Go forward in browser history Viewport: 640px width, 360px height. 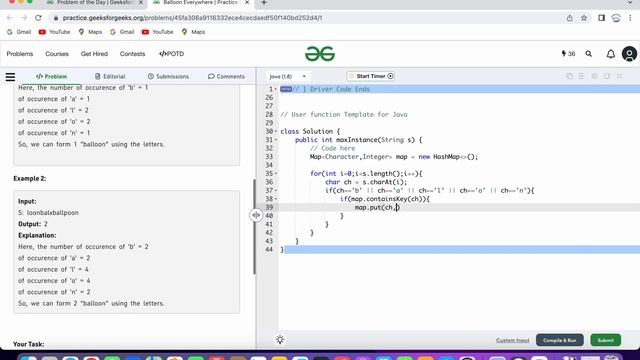[x=24, y=18]
